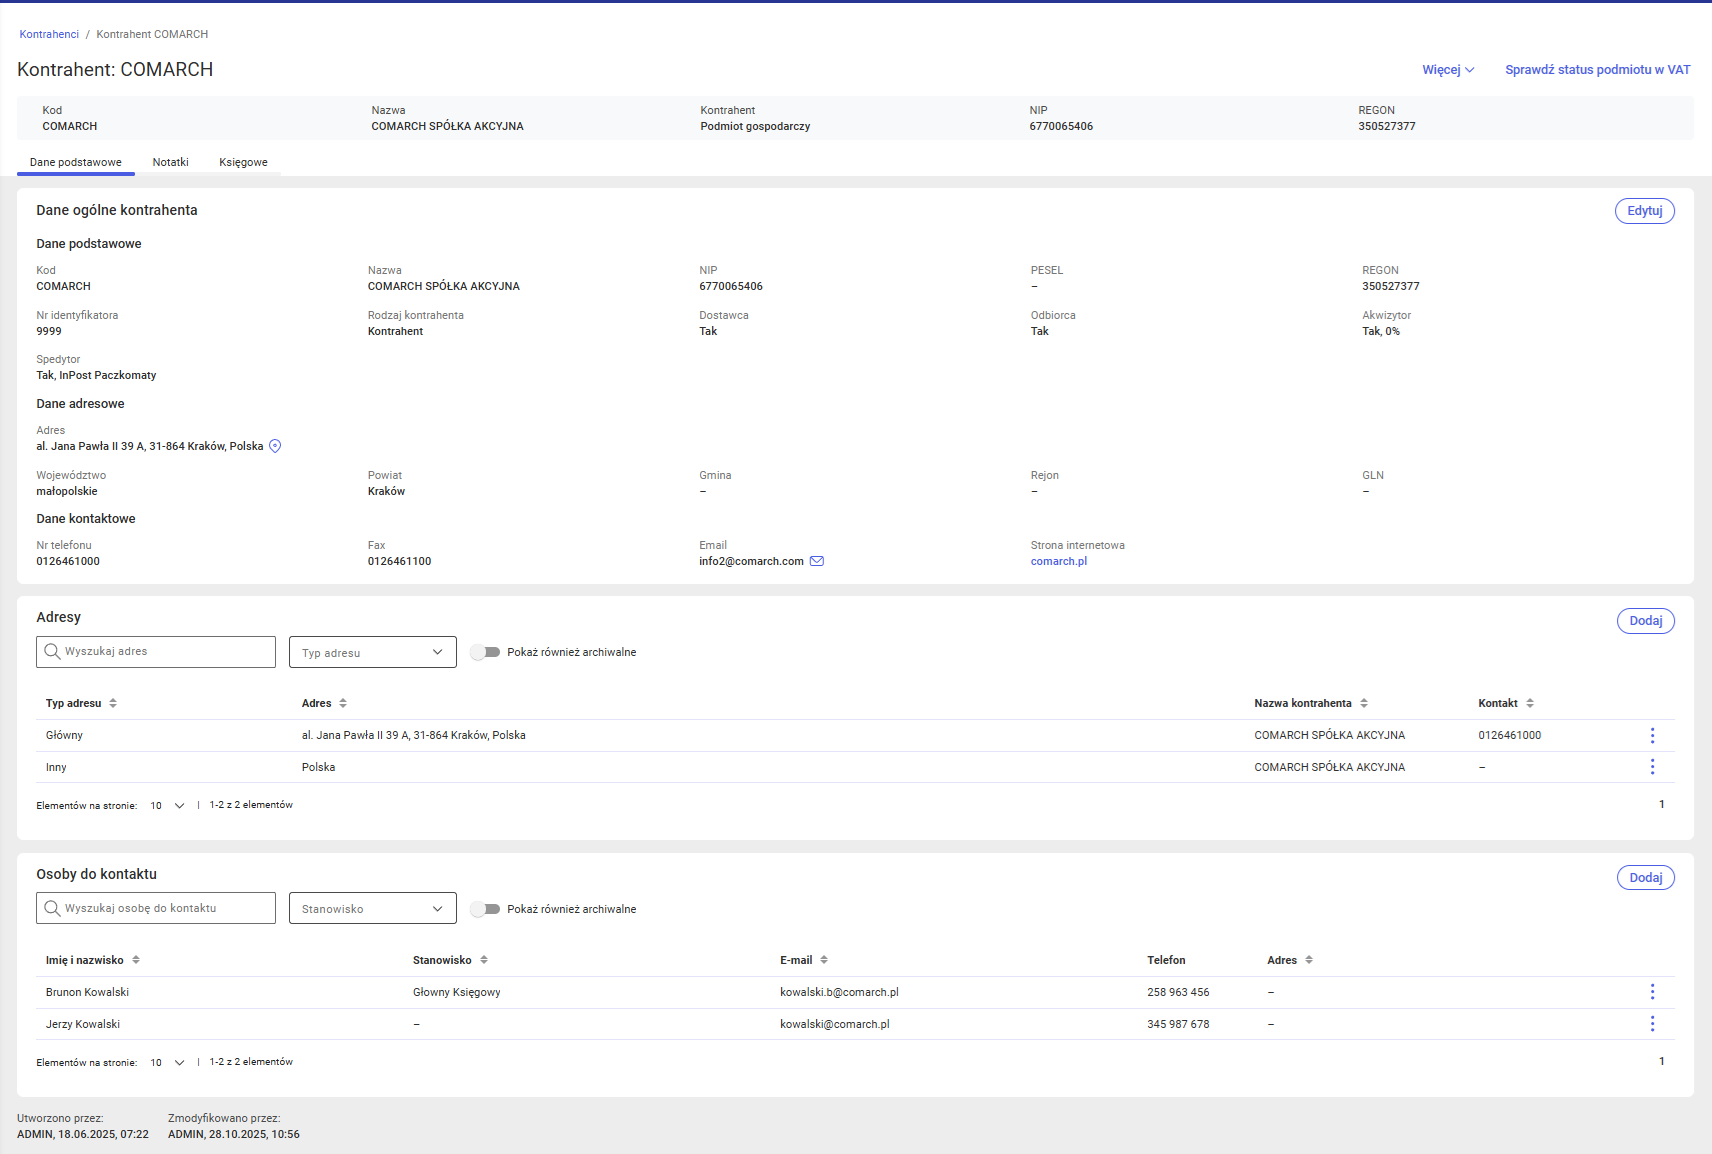Sort addresses by Nazwa kontrahenta column
This screenshot has width=1712, height=1154.
click(x=1364, y=703)
